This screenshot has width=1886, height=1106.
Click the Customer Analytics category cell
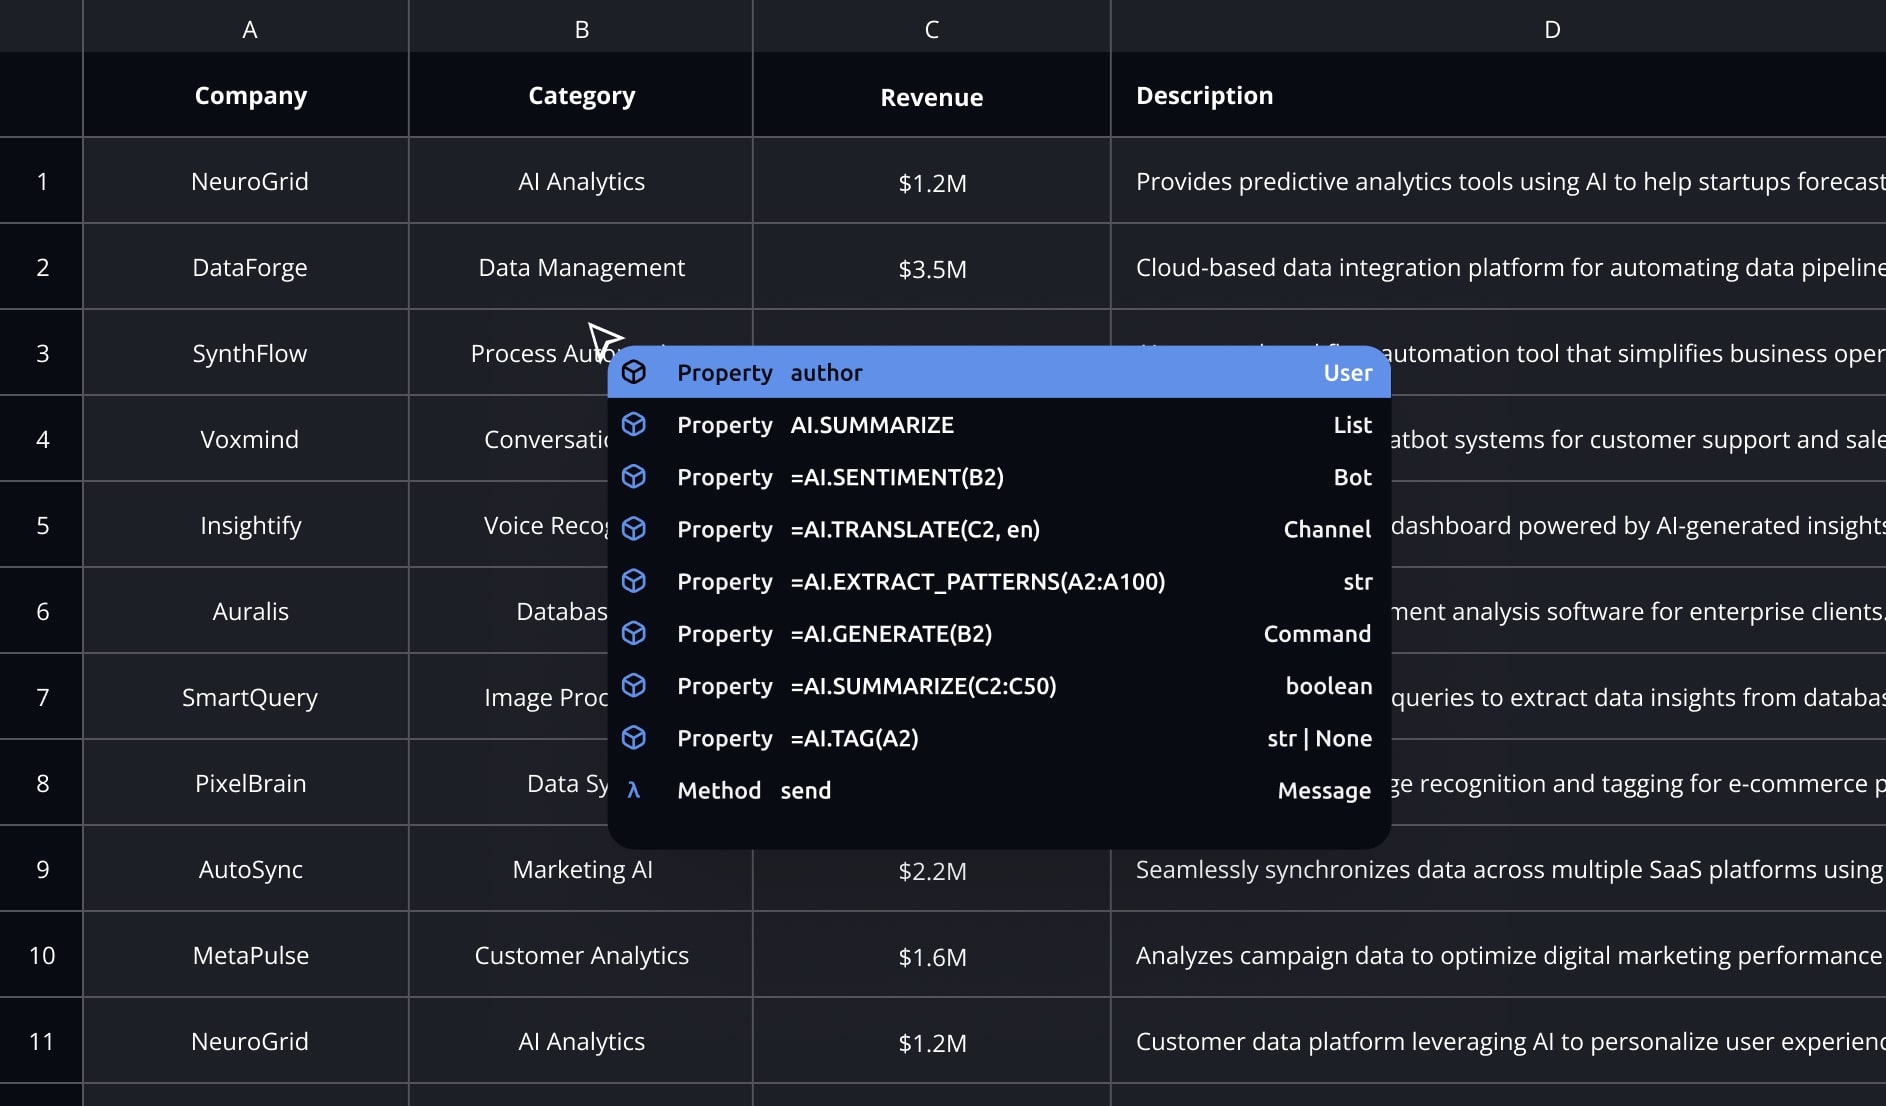(581, 954)
